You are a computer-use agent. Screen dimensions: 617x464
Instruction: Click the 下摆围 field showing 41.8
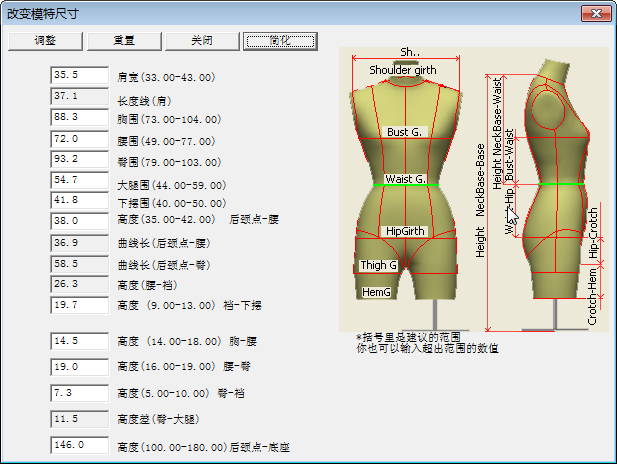(79, 200)
